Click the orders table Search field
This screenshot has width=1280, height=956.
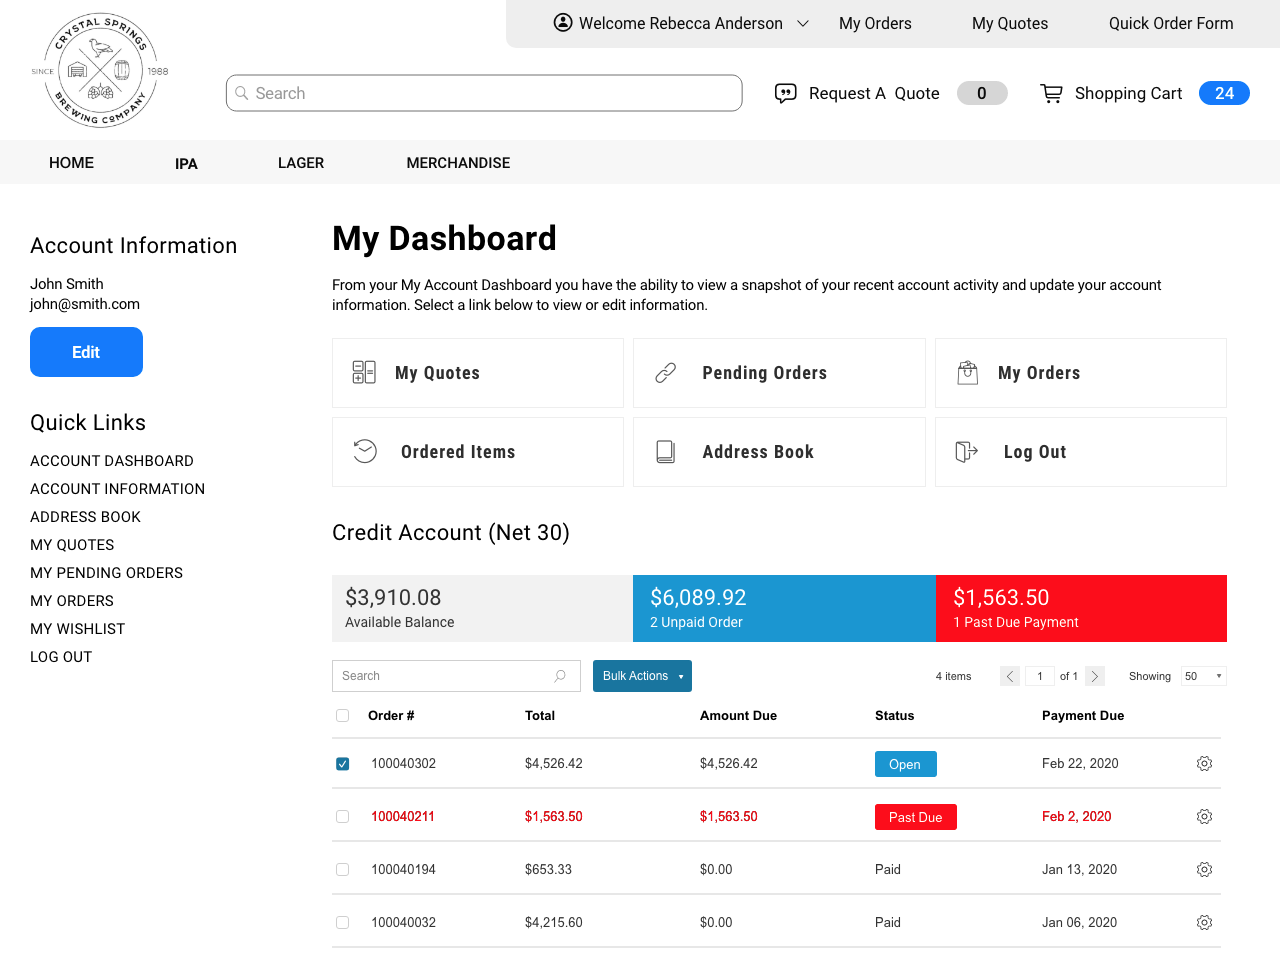point(456,676)
